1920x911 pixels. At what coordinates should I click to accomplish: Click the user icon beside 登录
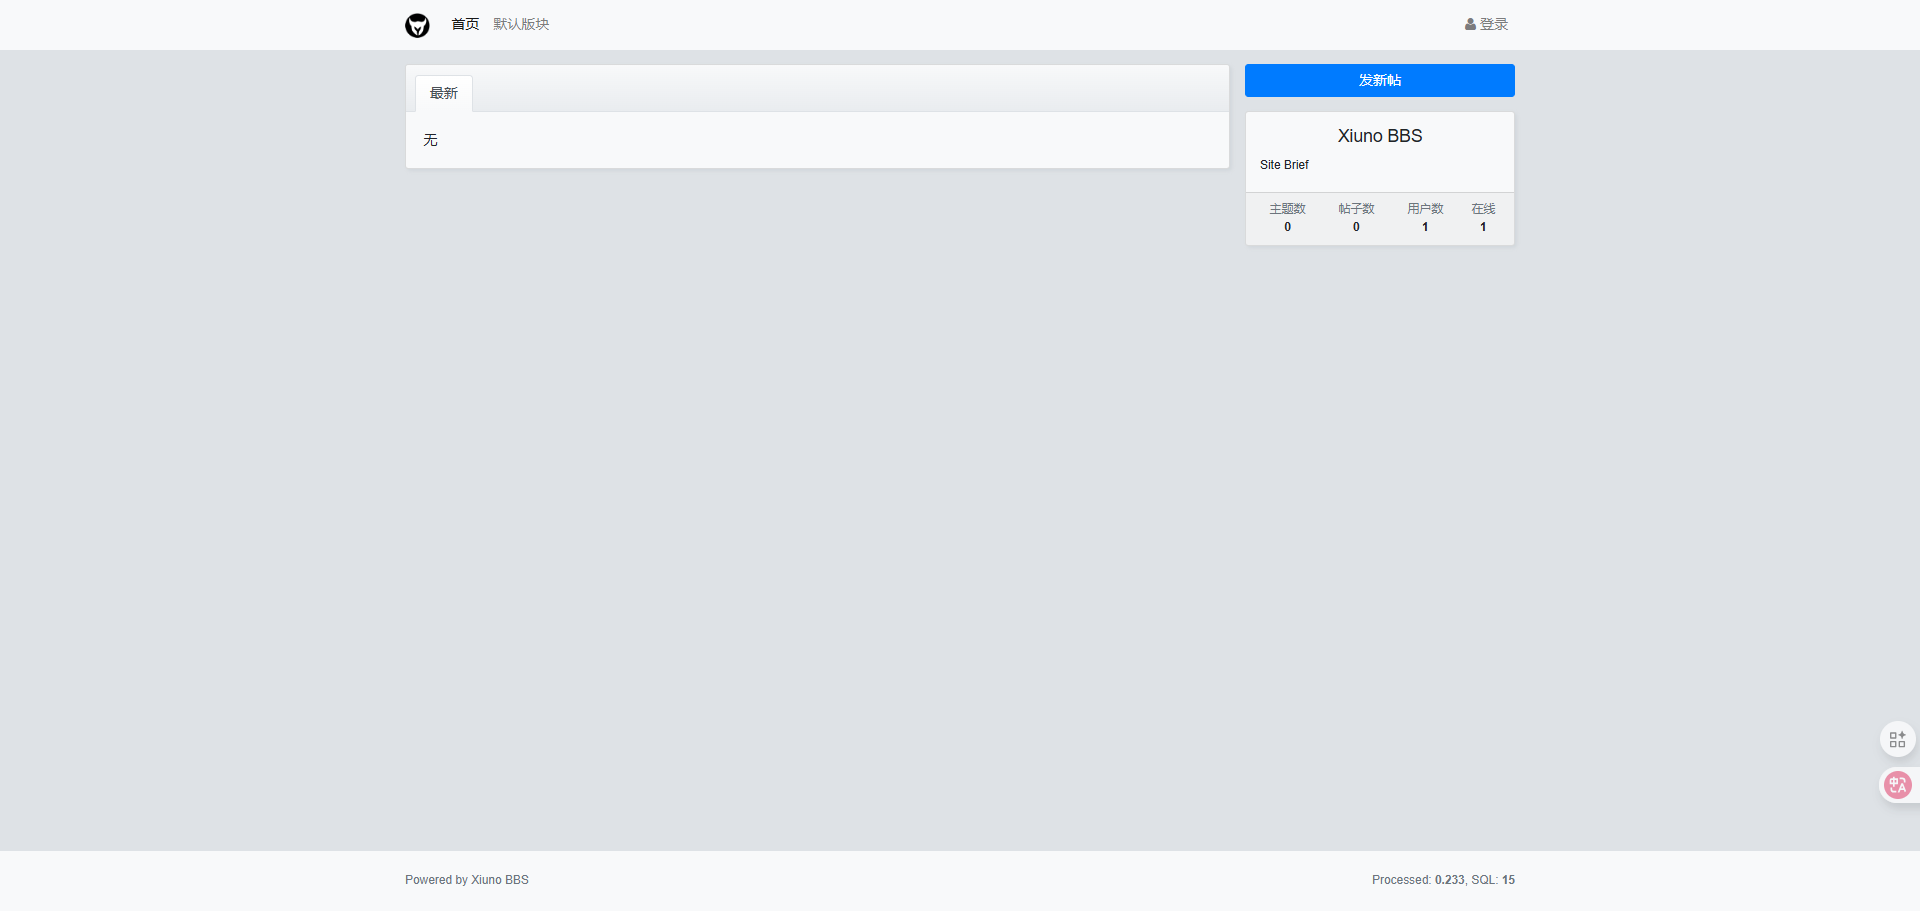click(1470, 25)
